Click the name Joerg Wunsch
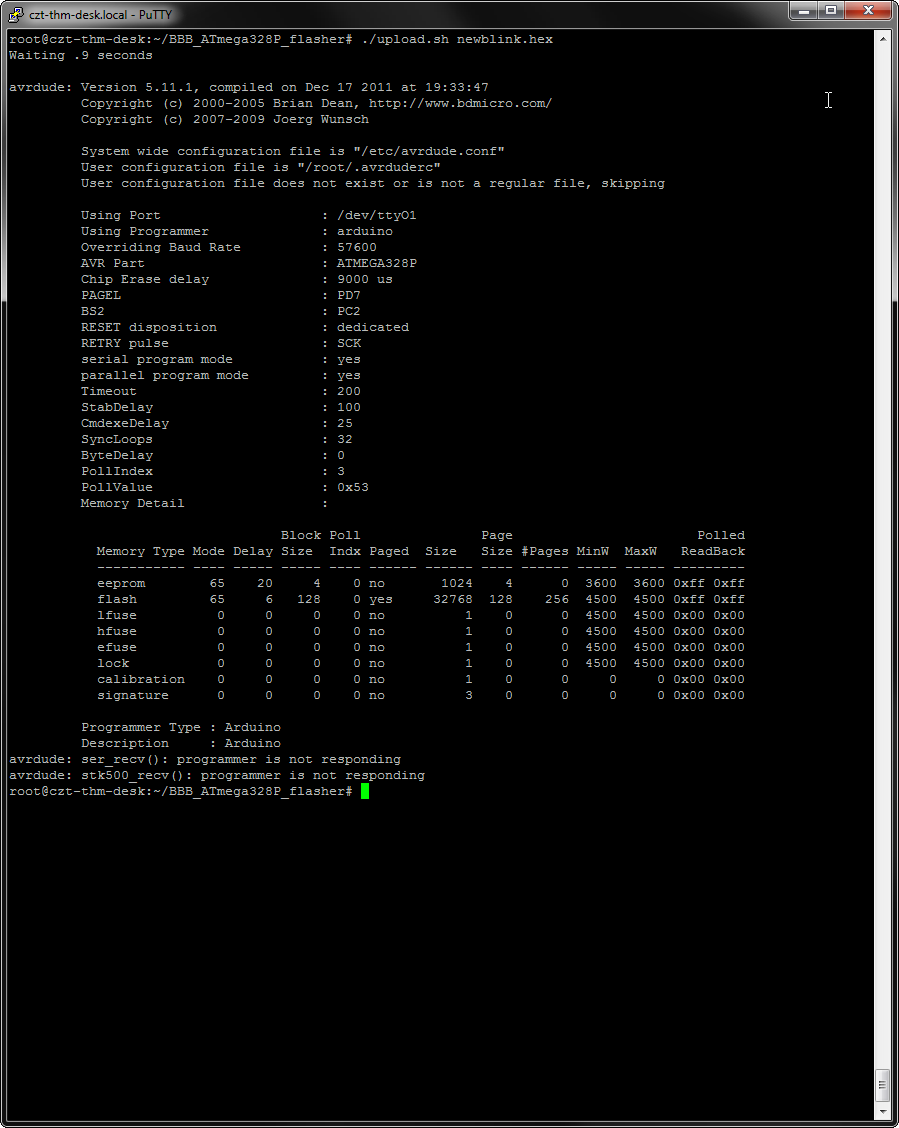 (321, 119)
